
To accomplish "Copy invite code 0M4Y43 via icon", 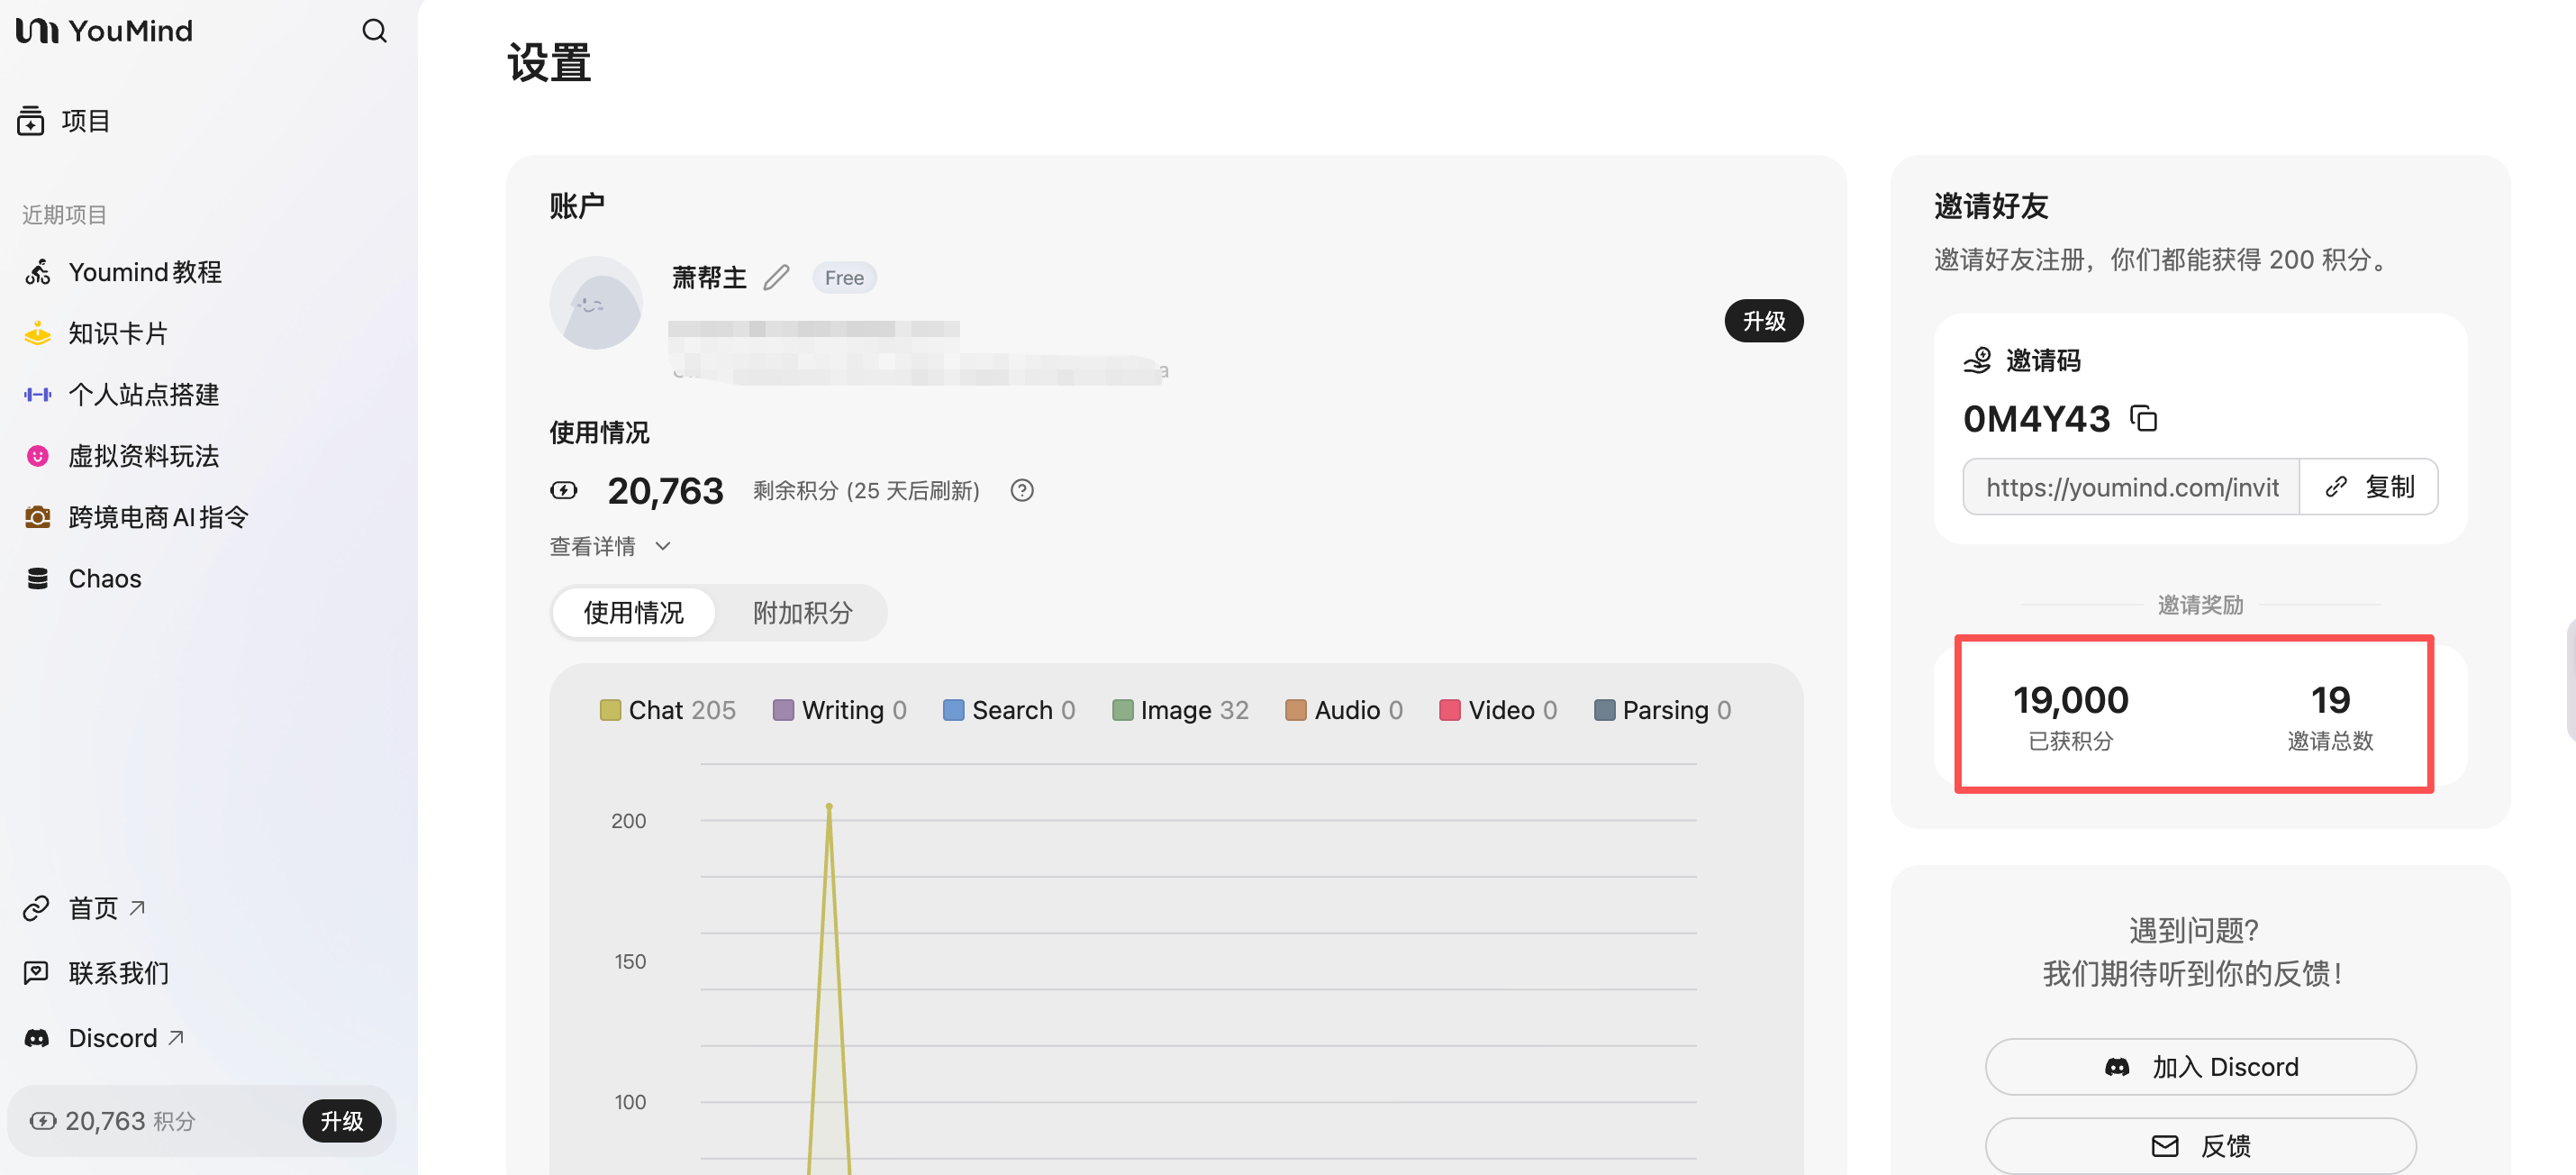I will click(x=2143, y=419).
